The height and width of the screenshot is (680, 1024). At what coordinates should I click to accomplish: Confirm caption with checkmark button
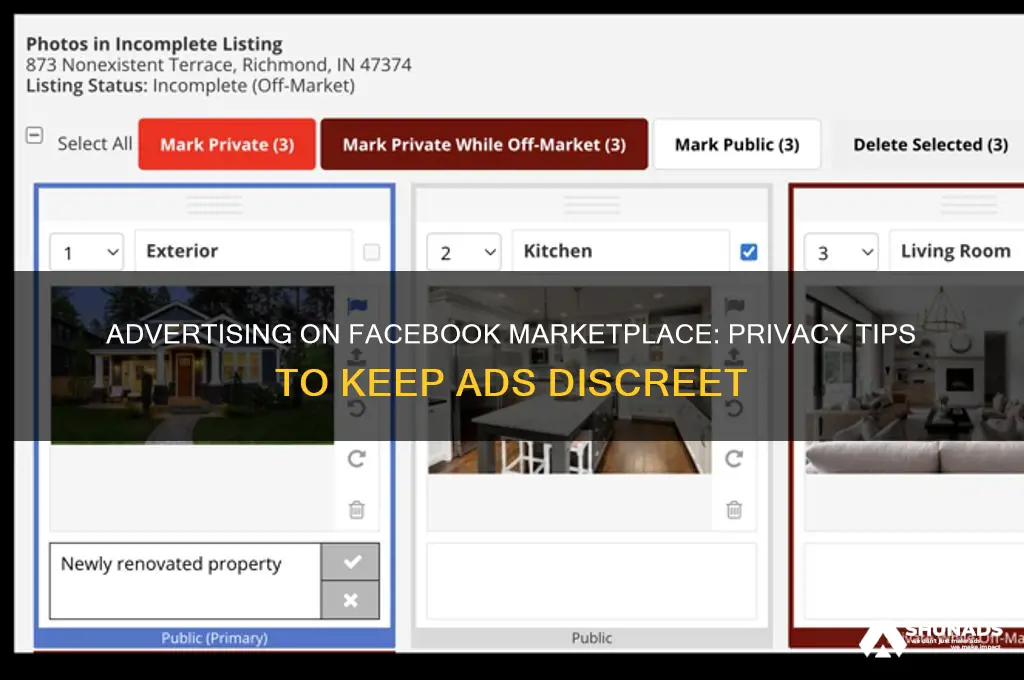[351, 562]
